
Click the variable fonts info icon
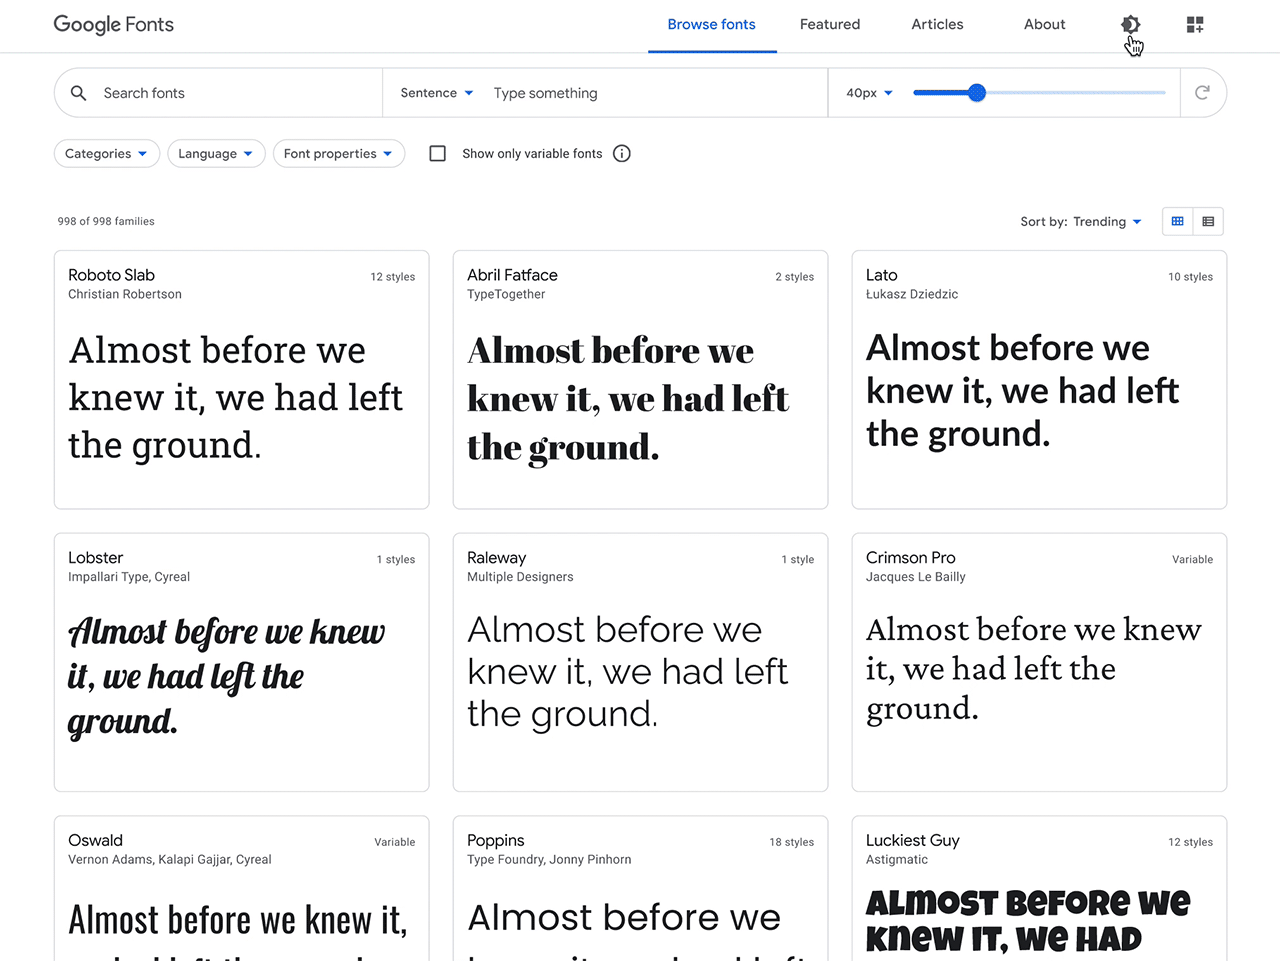click(621, 153)
